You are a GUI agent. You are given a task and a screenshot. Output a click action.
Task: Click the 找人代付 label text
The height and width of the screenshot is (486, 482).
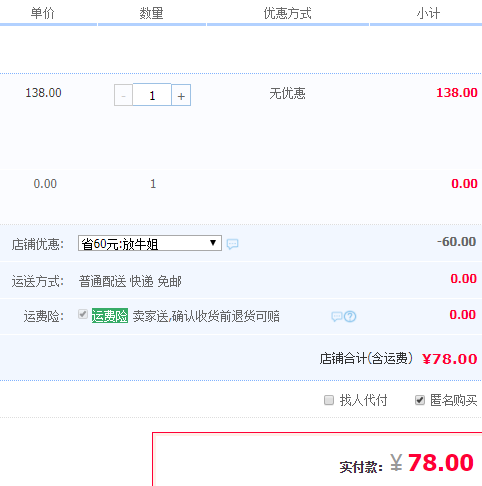[363, 400]
